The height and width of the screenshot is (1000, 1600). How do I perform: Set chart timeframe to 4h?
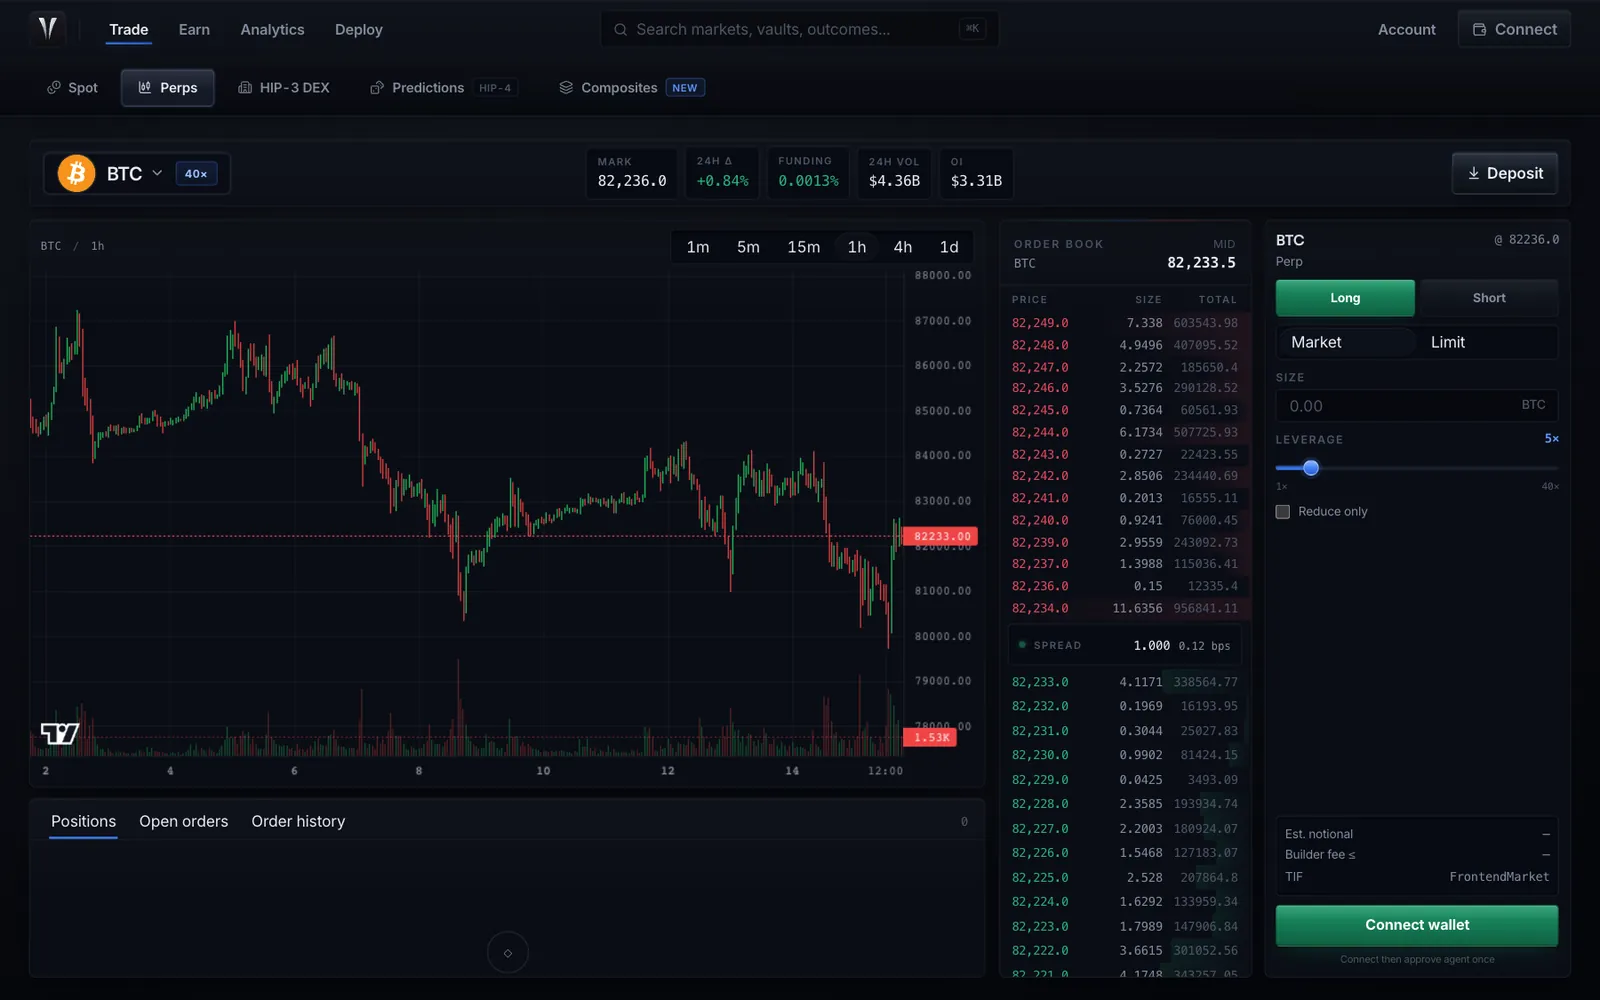click(x=902, y=247)
